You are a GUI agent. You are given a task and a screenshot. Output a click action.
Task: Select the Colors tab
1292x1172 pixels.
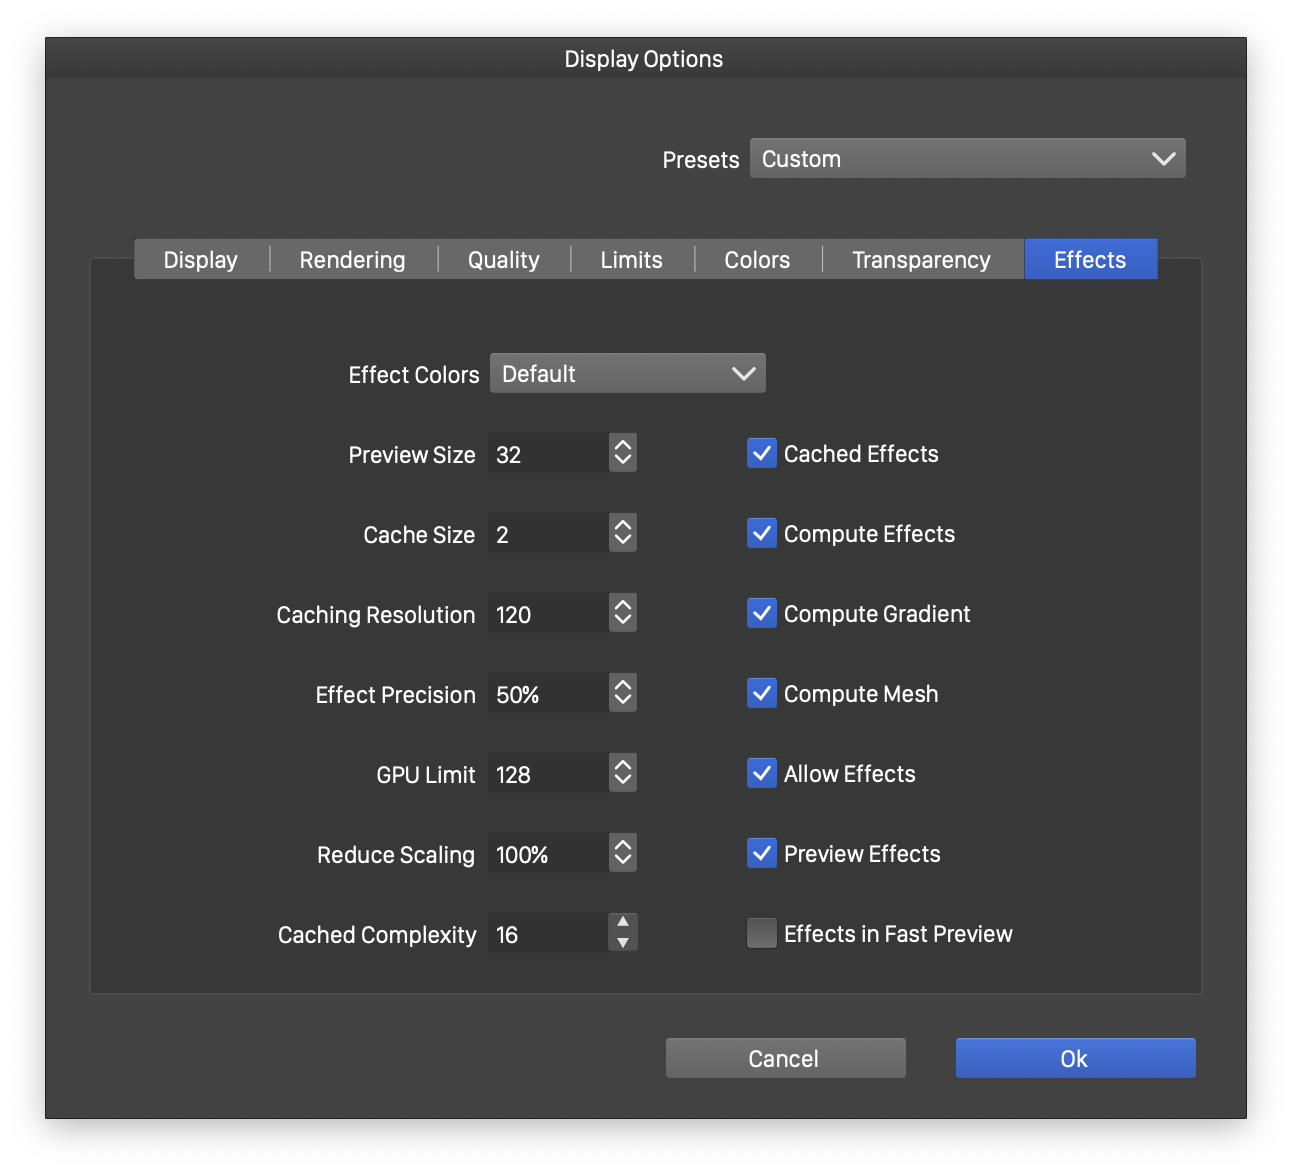(757, 260)
